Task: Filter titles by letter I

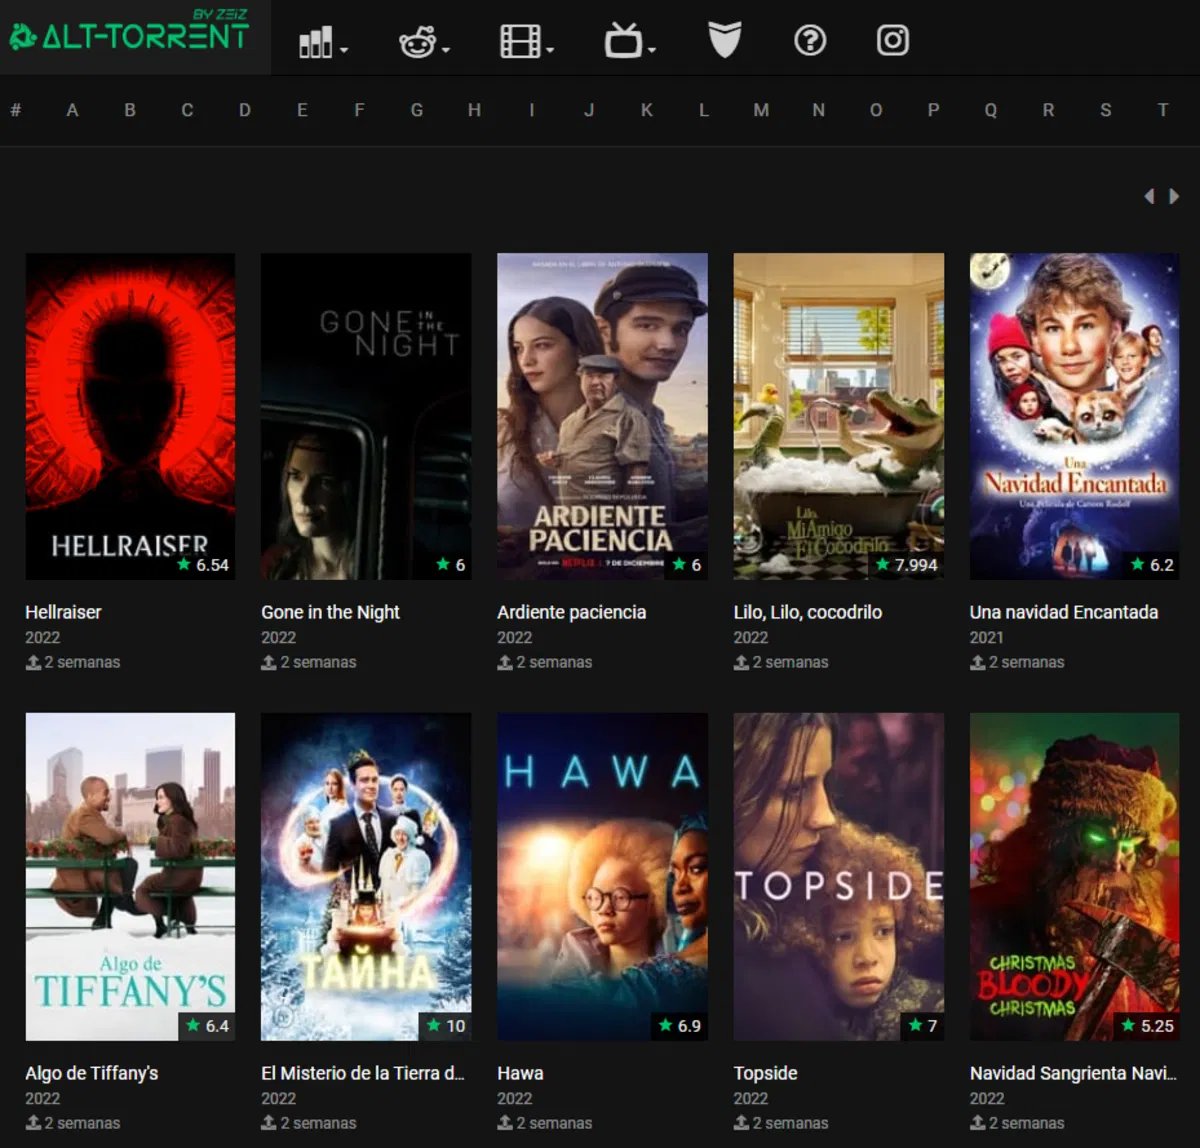Action: pos(532,110)
